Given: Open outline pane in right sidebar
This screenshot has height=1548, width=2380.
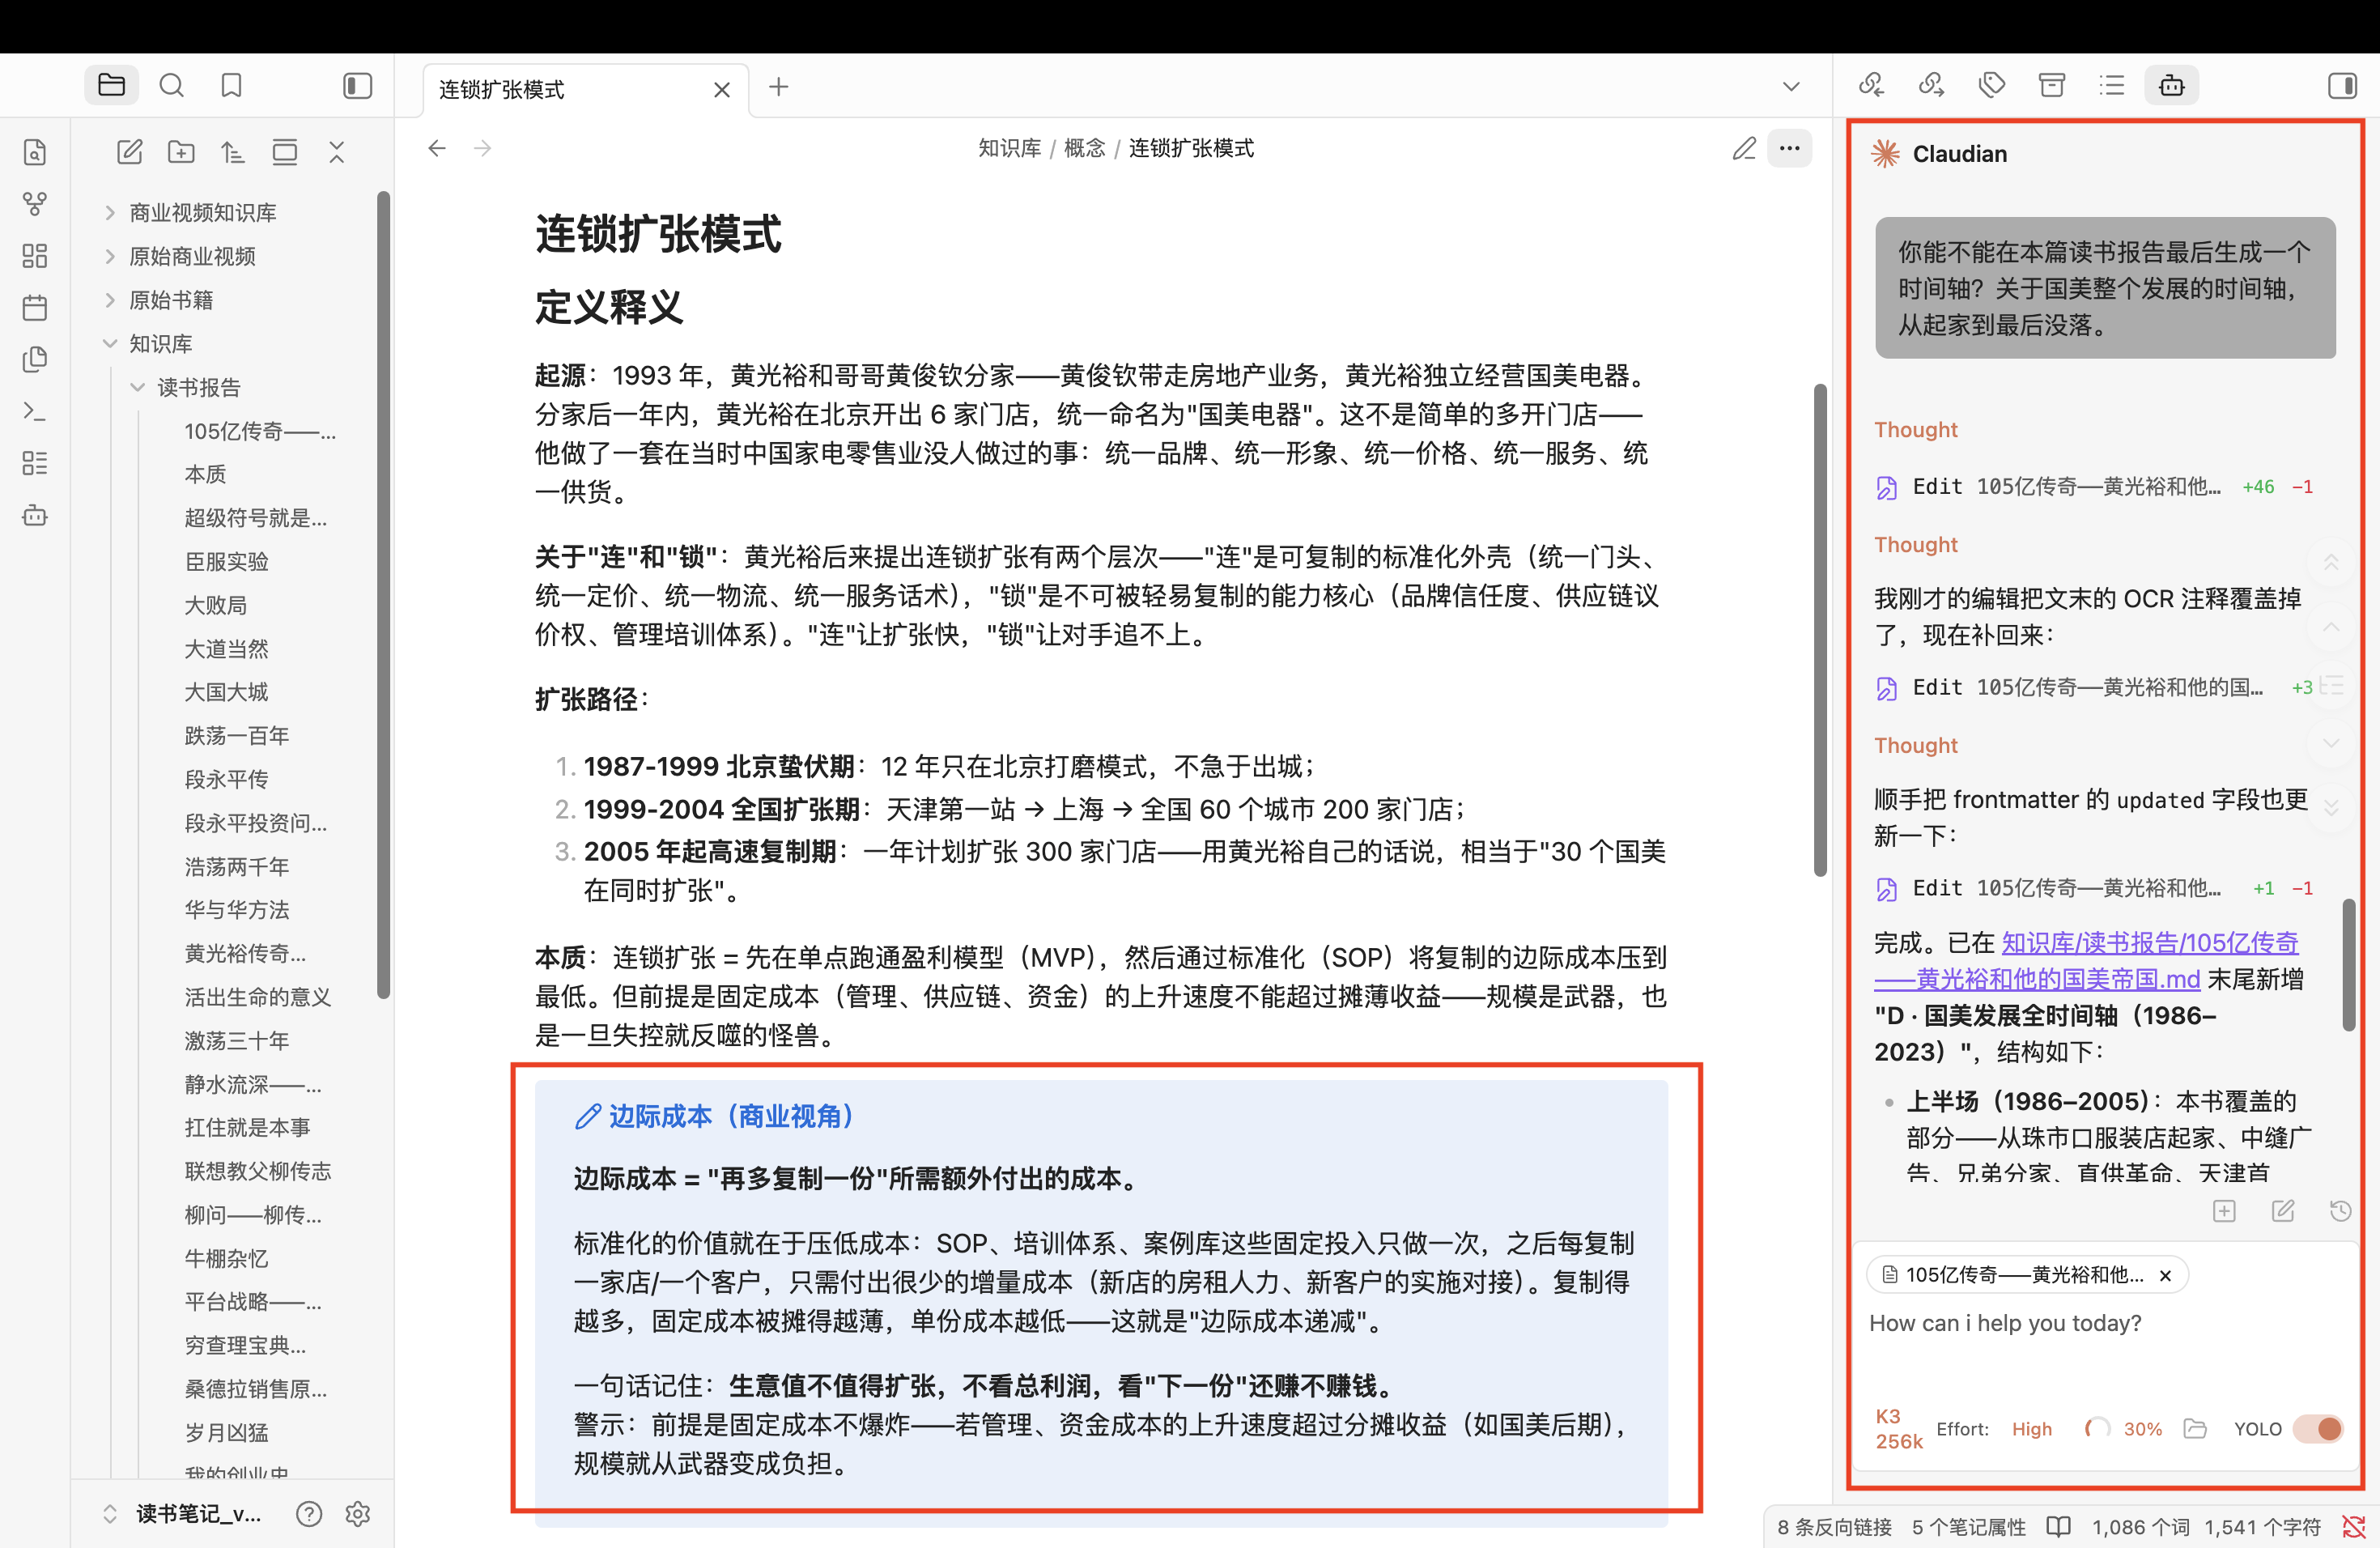Looking at the screenshot, I should [2112, 85].
